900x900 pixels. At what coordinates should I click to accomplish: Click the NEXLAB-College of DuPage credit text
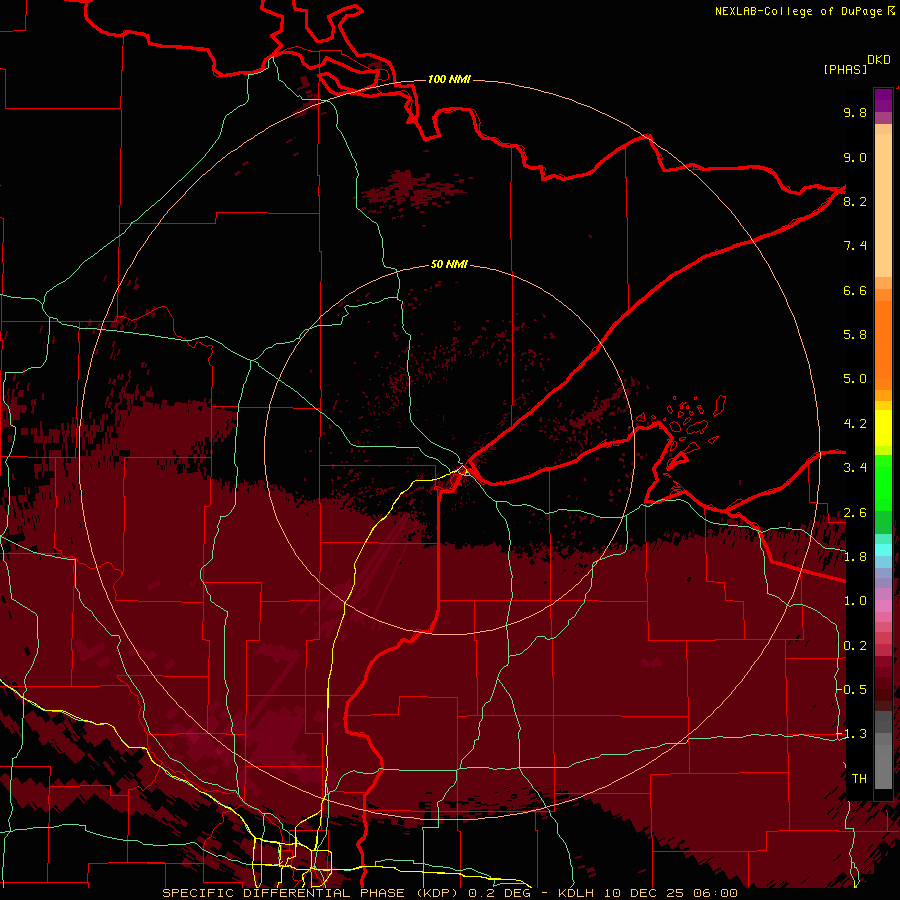pos(799,11)
